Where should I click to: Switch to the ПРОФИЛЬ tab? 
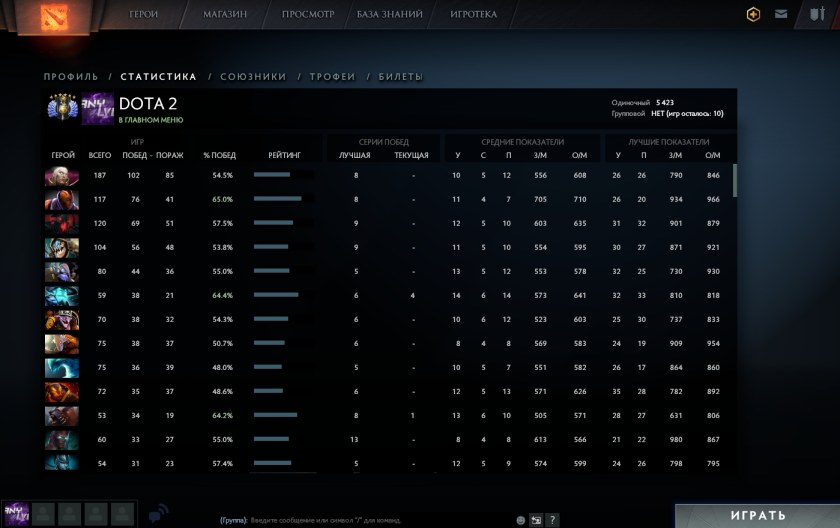71,77
